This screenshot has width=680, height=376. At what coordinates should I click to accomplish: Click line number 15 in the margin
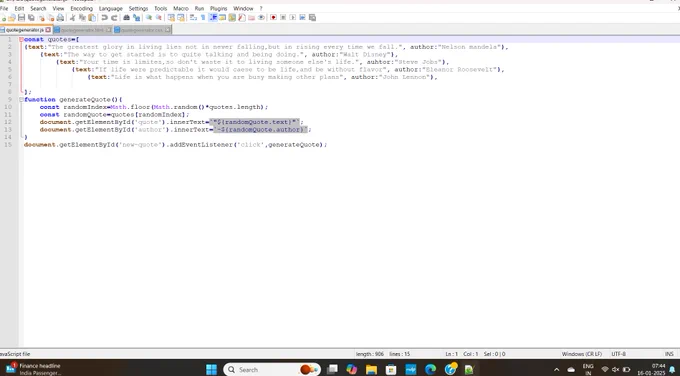tap(8, 144)
